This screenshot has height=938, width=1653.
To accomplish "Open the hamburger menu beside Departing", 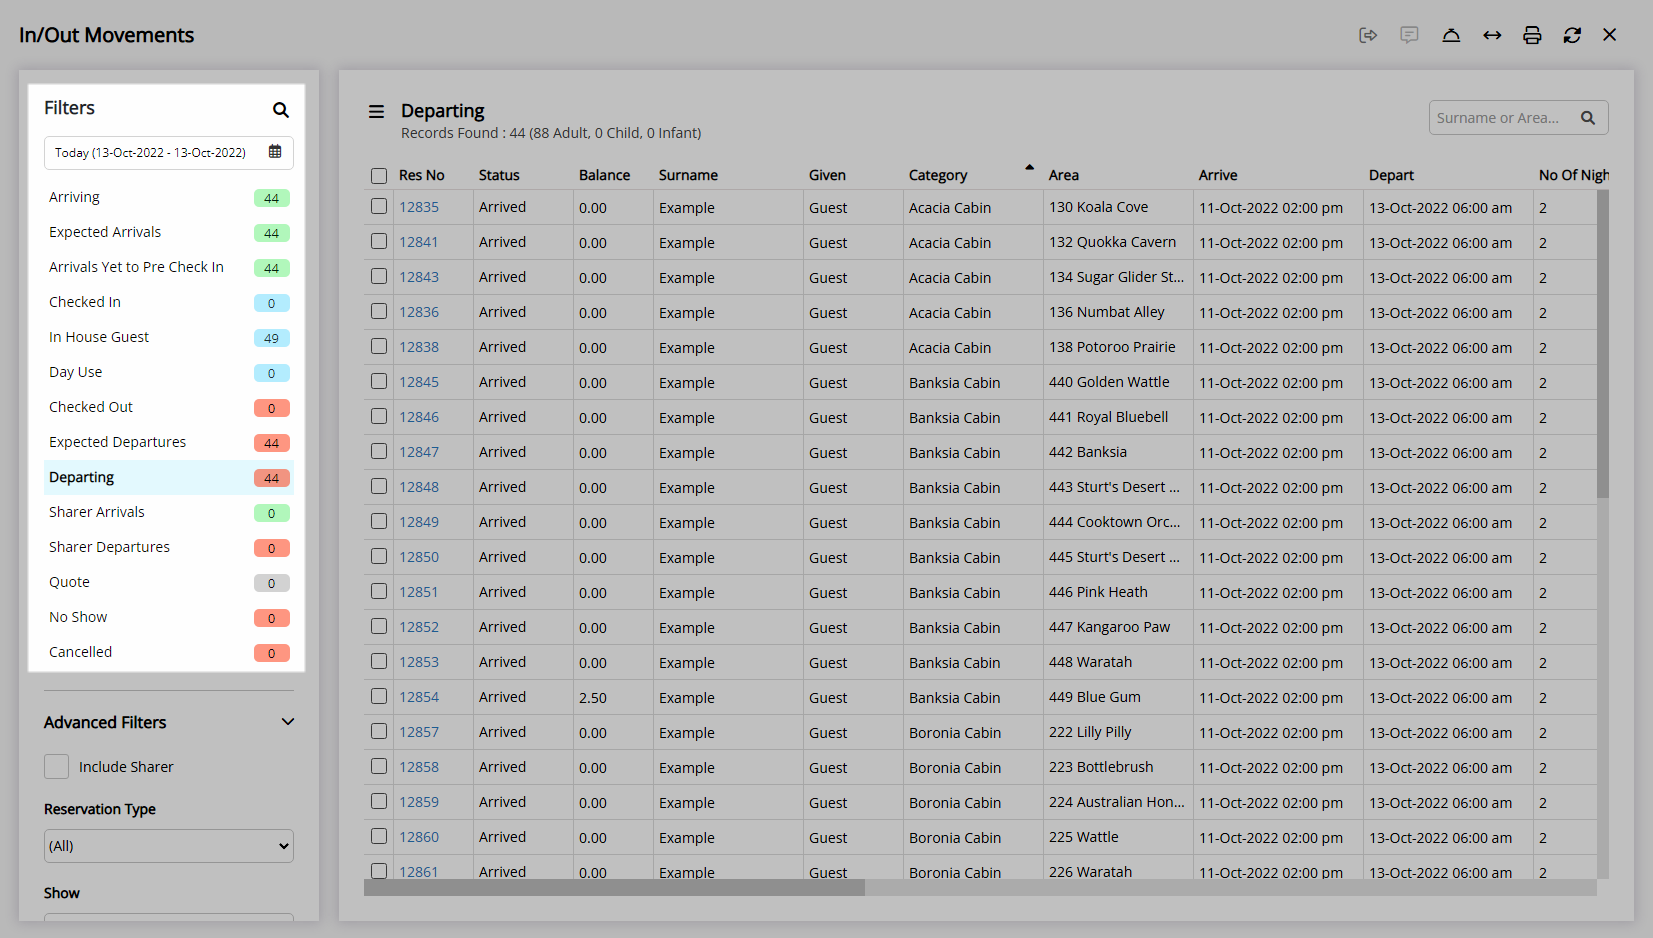I will pos(376,111).
